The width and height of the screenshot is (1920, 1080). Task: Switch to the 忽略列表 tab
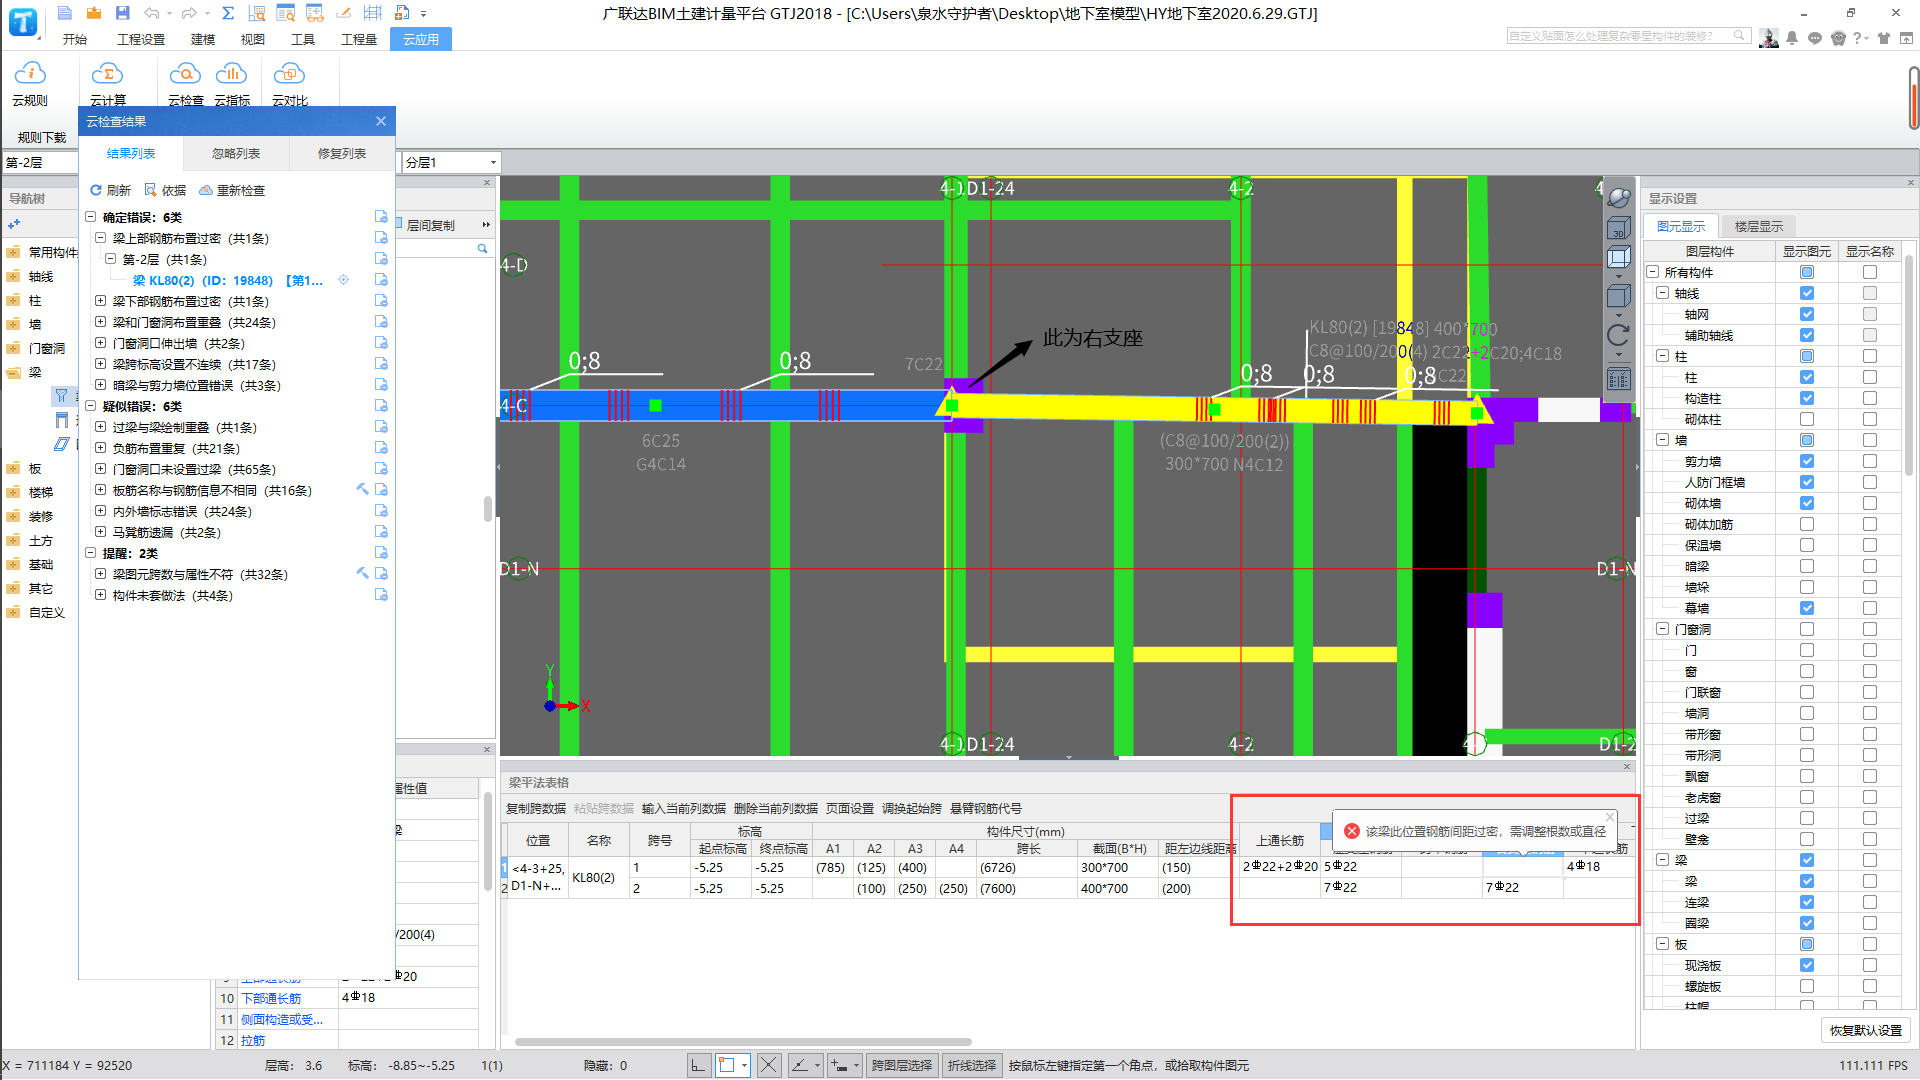tap(236, 153)
